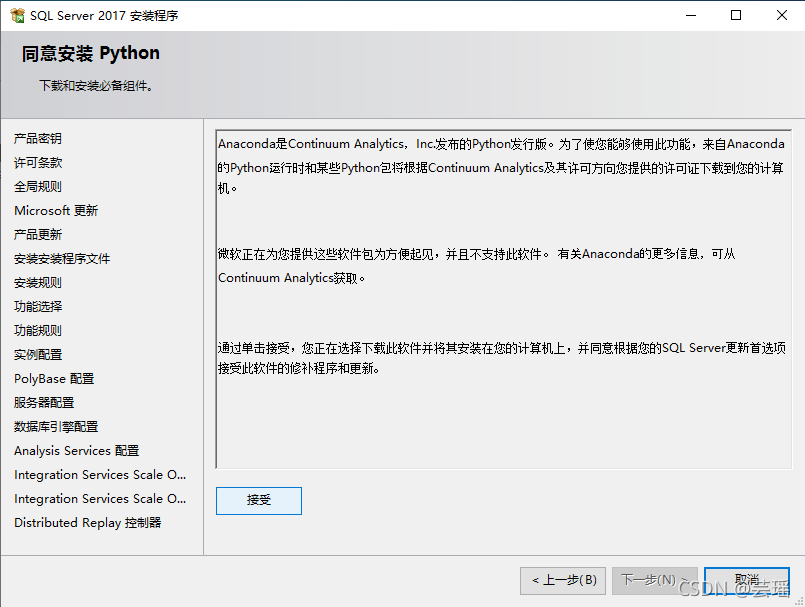
Task: Click the 下载和安装必备组件 subtitle text
Action: (x=96, y=86)
